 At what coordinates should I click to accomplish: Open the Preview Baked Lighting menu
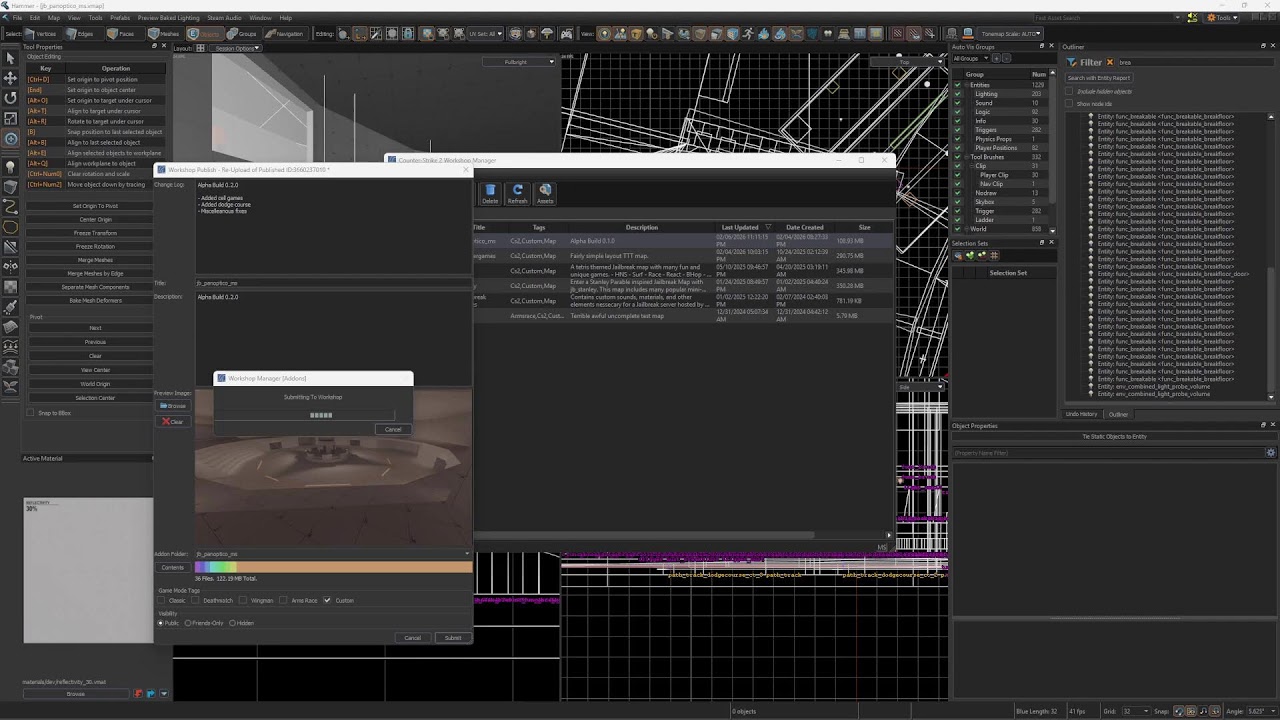[168, 17]
